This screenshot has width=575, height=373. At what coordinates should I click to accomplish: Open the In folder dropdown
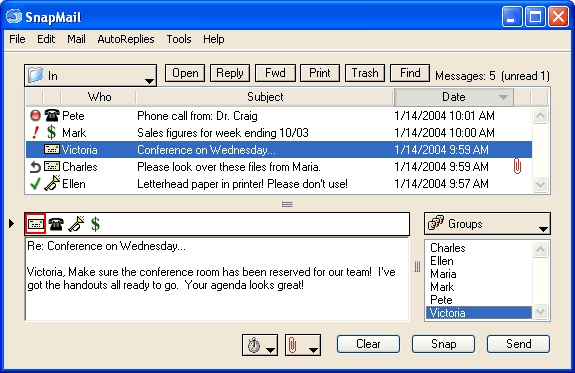click(91, 76)
